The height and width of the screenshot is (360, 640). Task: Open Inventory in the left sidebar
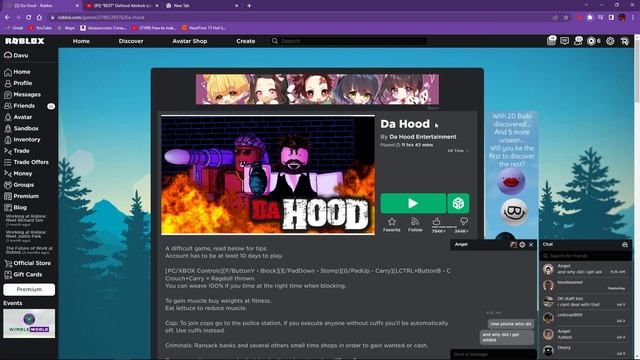22,140
